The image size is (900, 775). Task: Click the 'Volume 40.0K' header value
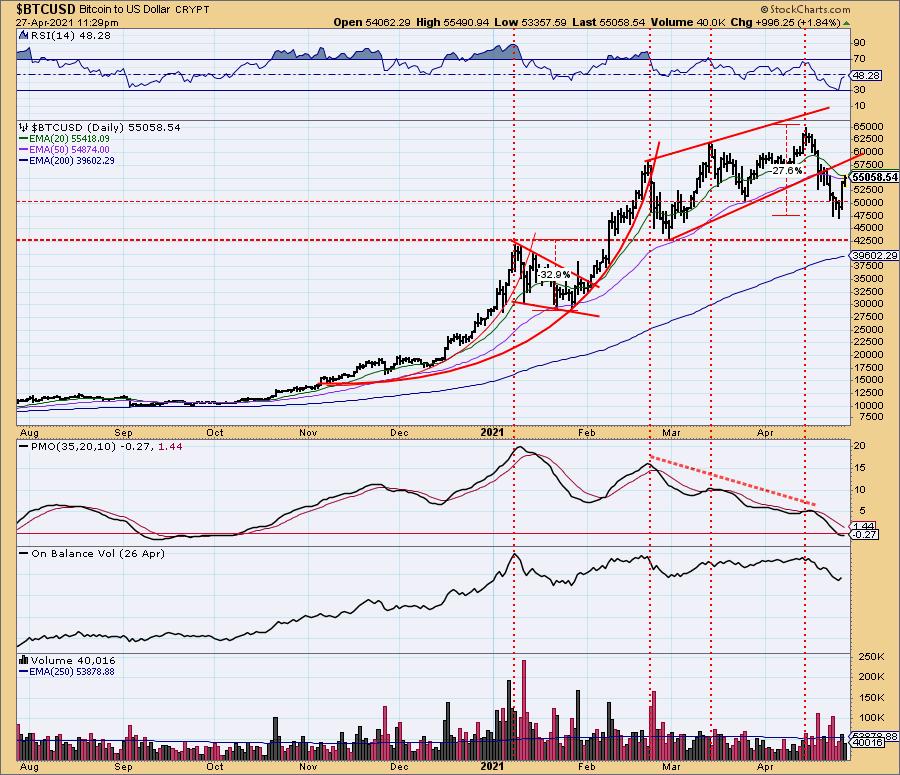(x=688, y=22)
